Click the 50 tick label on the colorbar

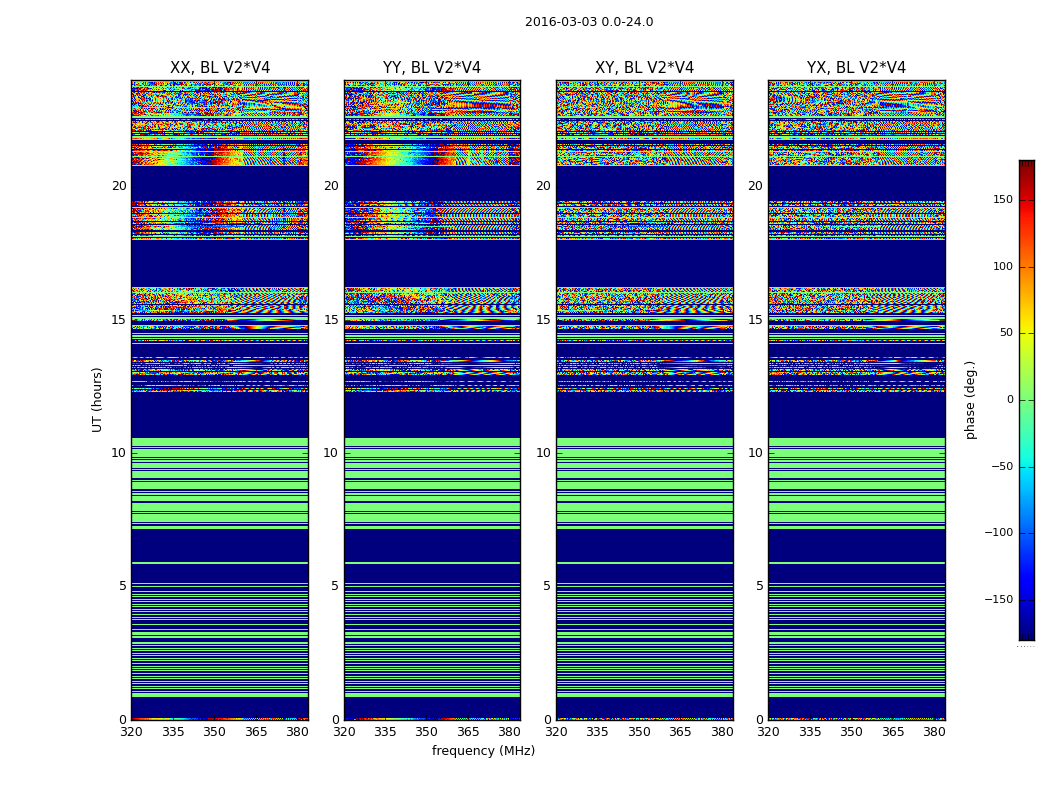[x=1004, y=333]
